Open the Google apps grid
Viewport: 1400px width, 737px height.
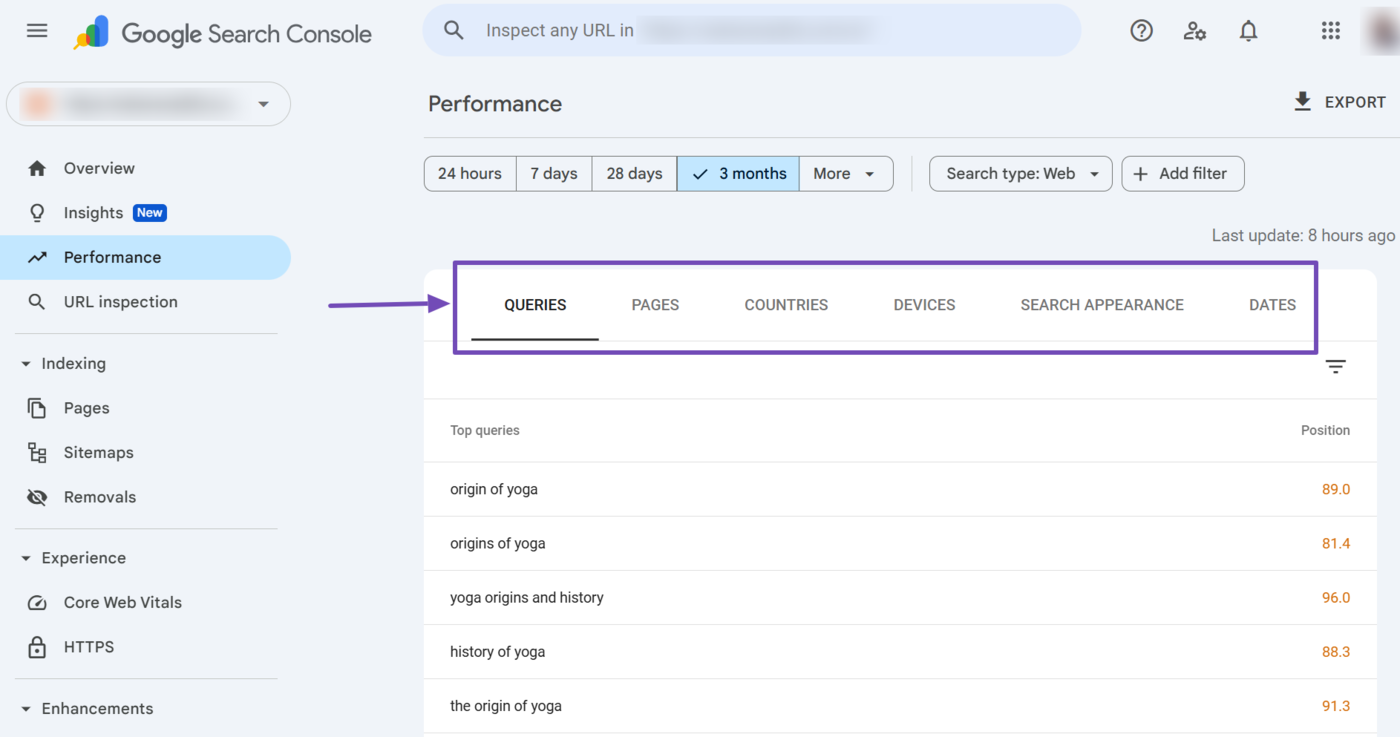pyautogui.click(x=1330, y=31)
